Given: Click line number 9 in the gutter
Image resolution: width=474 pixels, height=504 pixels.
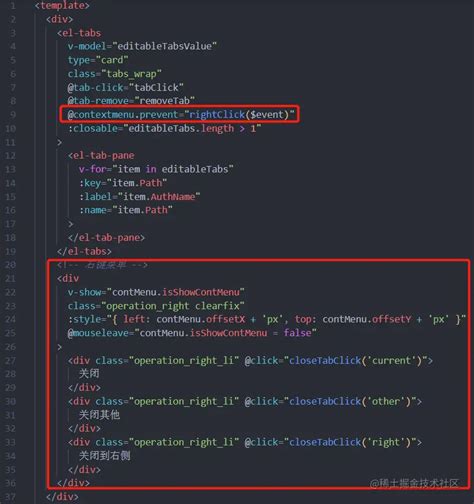Looking at the screenshot, I should point(12,115).
